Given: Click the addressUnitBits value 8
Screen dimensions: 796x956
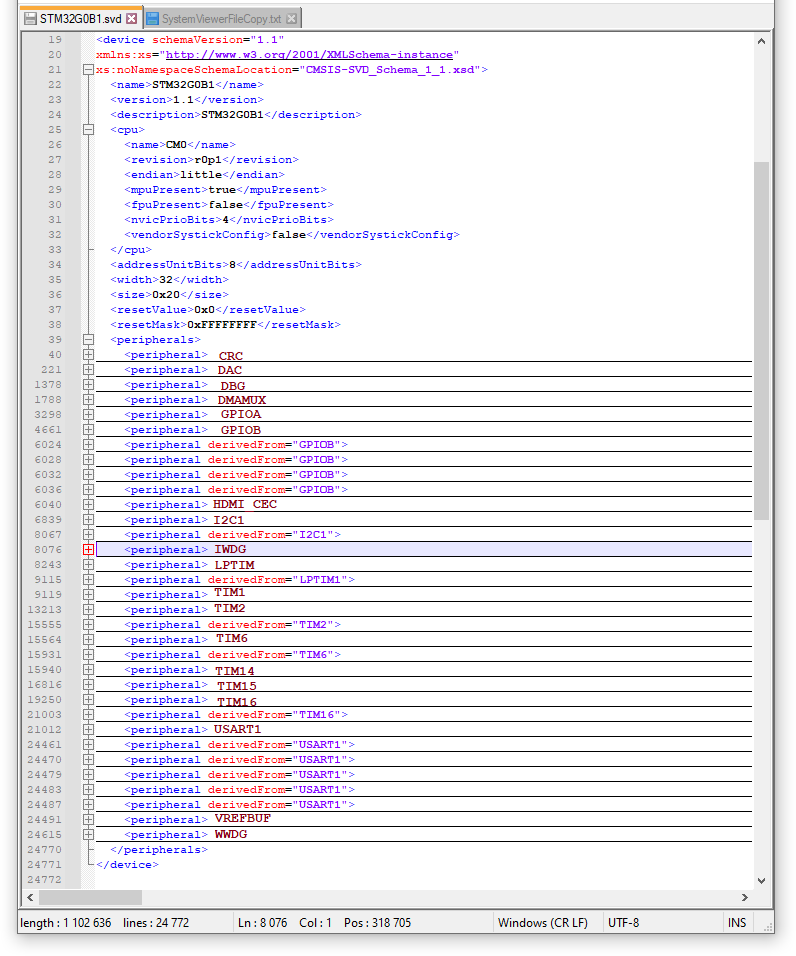Looking at the screenshot, I should coord(232,265).
